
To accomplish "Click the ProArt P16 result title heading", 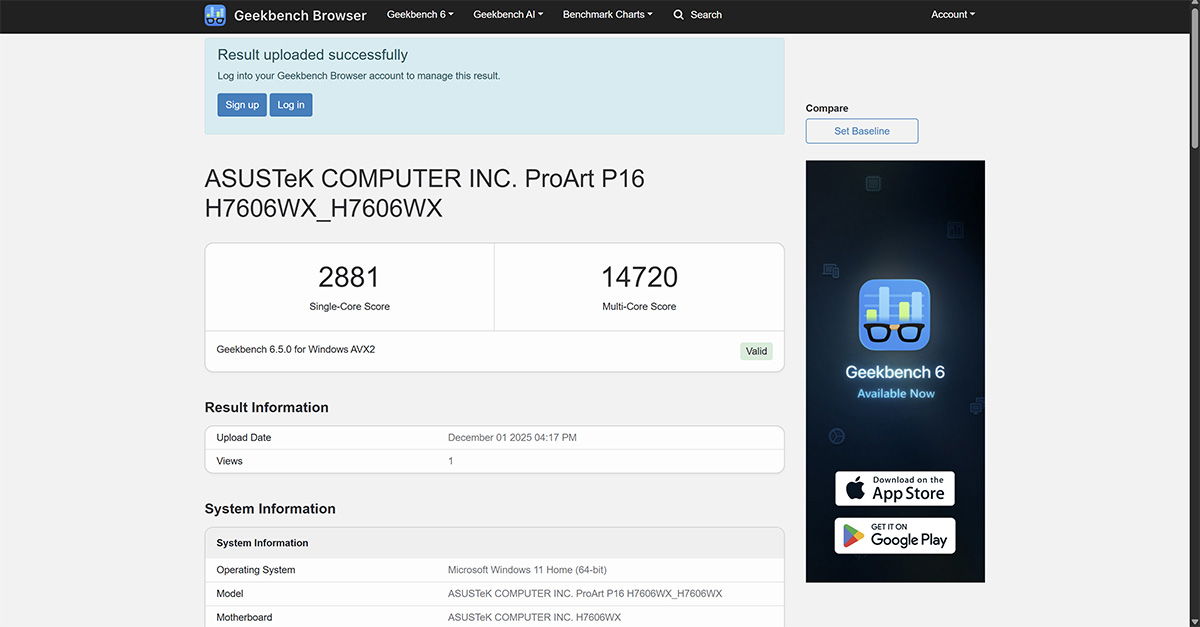I will 424,193.
